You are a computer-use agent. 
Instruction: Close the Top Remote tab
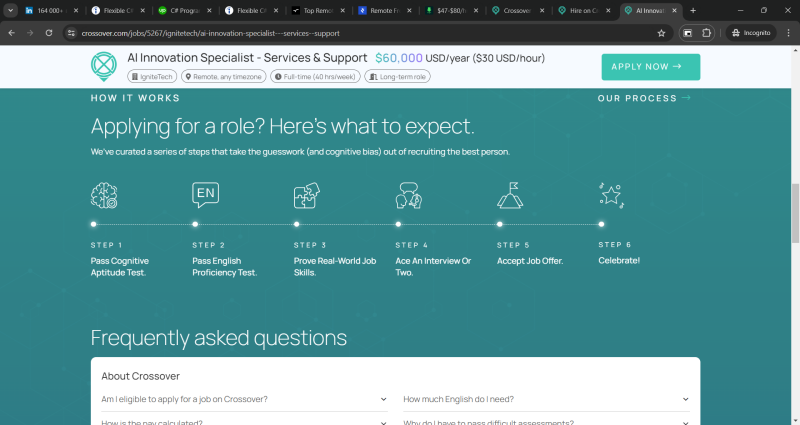pyautogui.click(x=342, y=10)
